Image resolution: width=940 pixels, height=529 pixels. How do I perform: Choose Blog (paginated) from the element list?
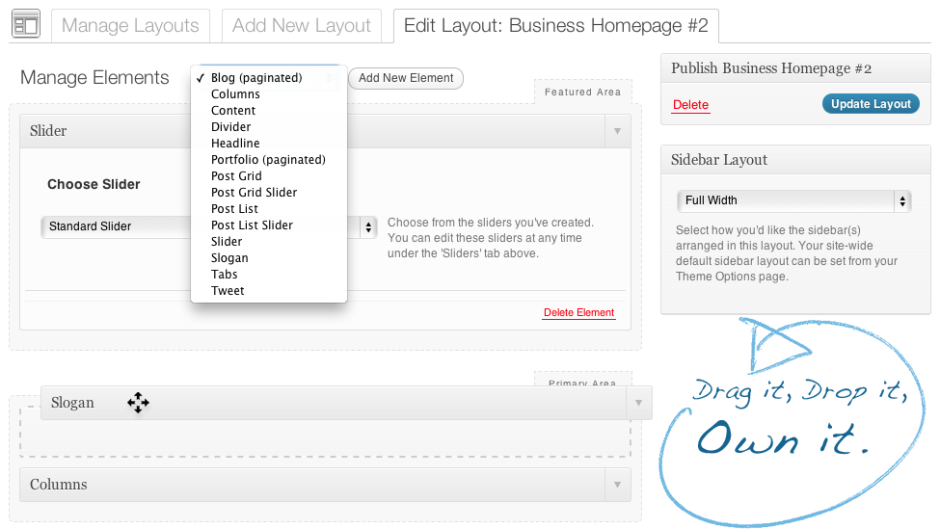point(256,78)
